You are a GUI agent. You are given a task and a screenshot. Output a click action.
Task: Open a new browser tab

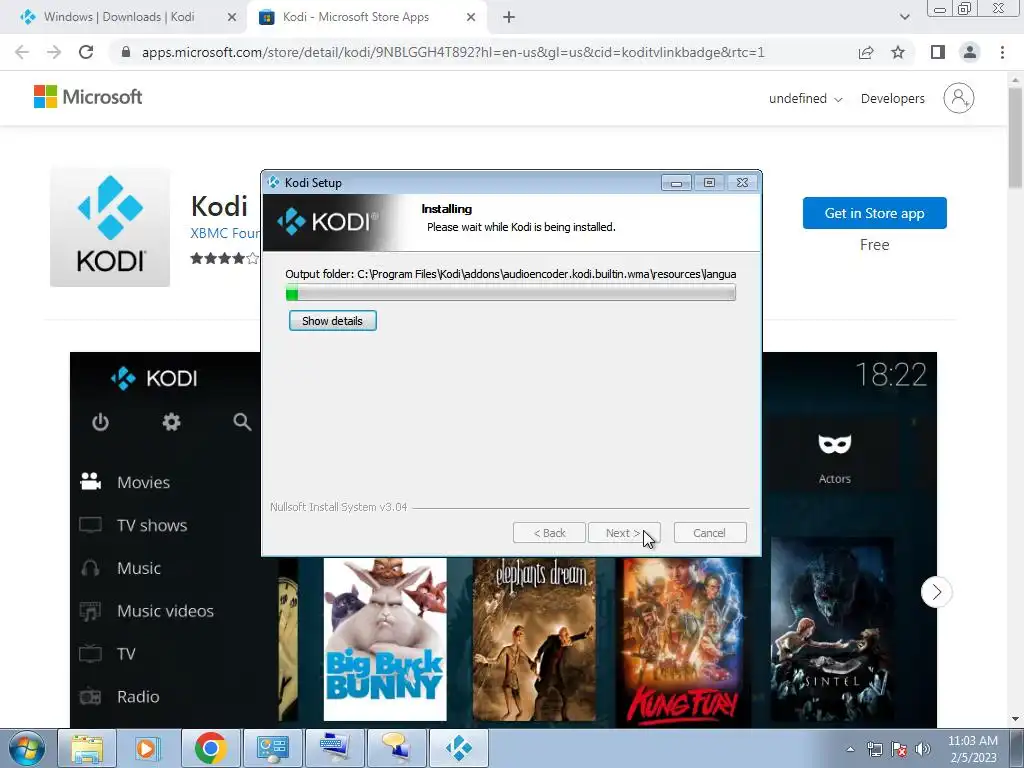click(509, 17)
